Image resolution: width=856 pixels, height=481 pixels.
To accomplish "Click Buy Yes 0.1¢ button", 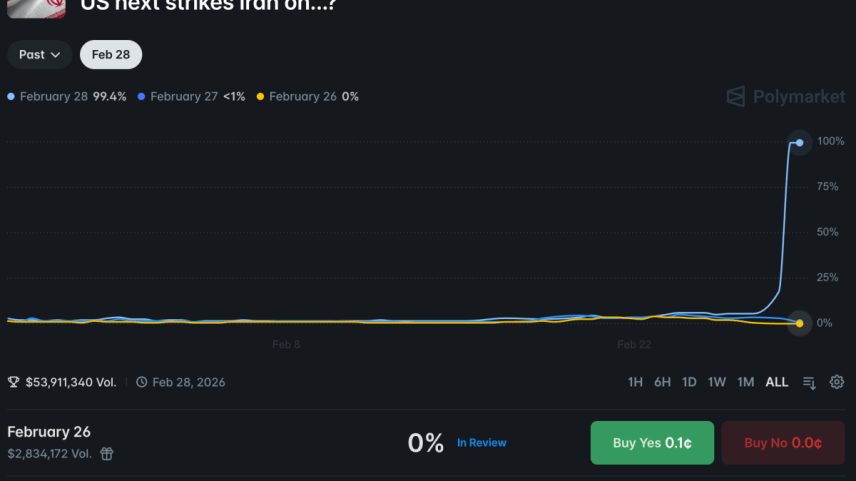I will click(x=649, y=443).
